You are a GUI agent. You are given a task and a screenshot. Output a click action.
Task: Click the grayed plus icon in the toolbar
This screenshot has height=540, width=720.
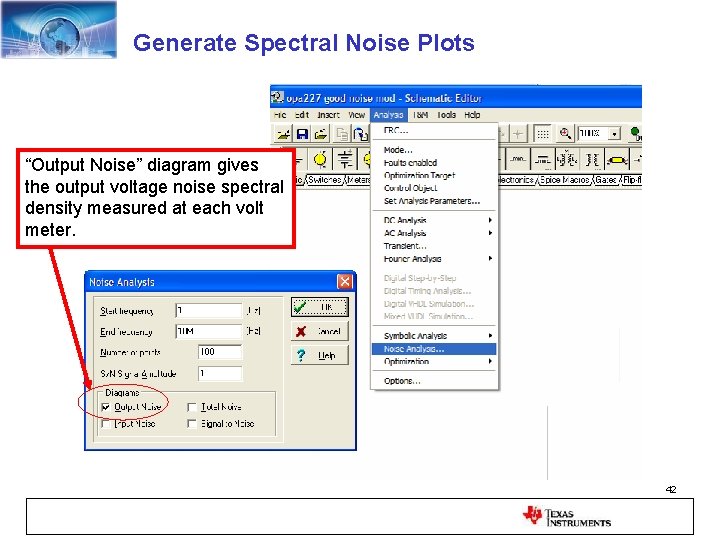point(518,134)
